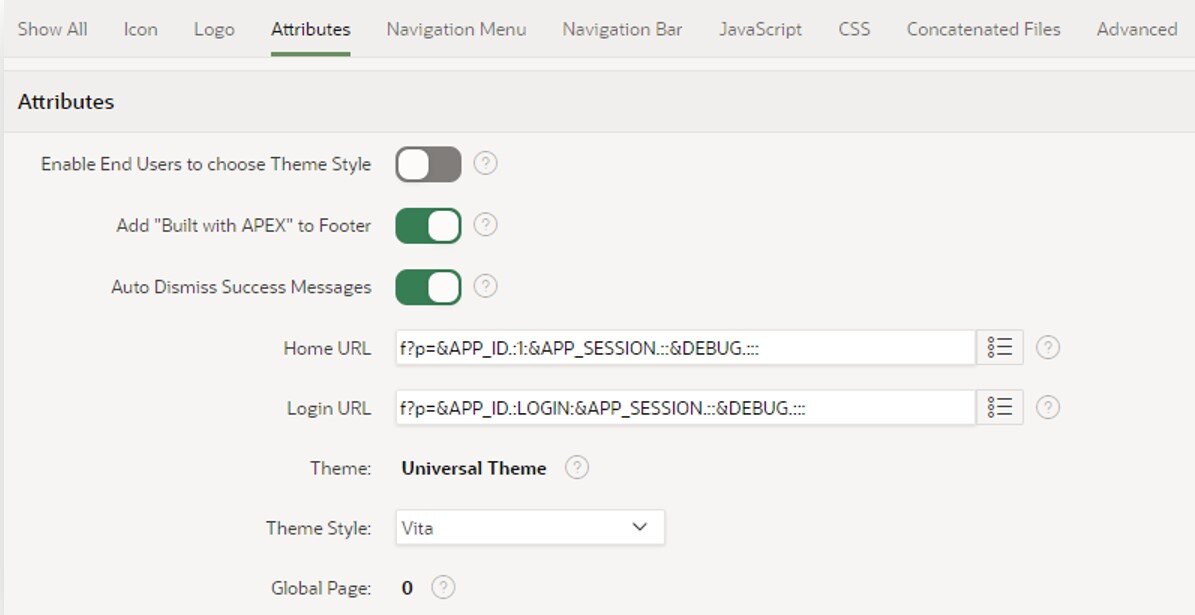Open the Navigation Bar tab
This screenshot has width=1195, height=615.
(623, 29)
